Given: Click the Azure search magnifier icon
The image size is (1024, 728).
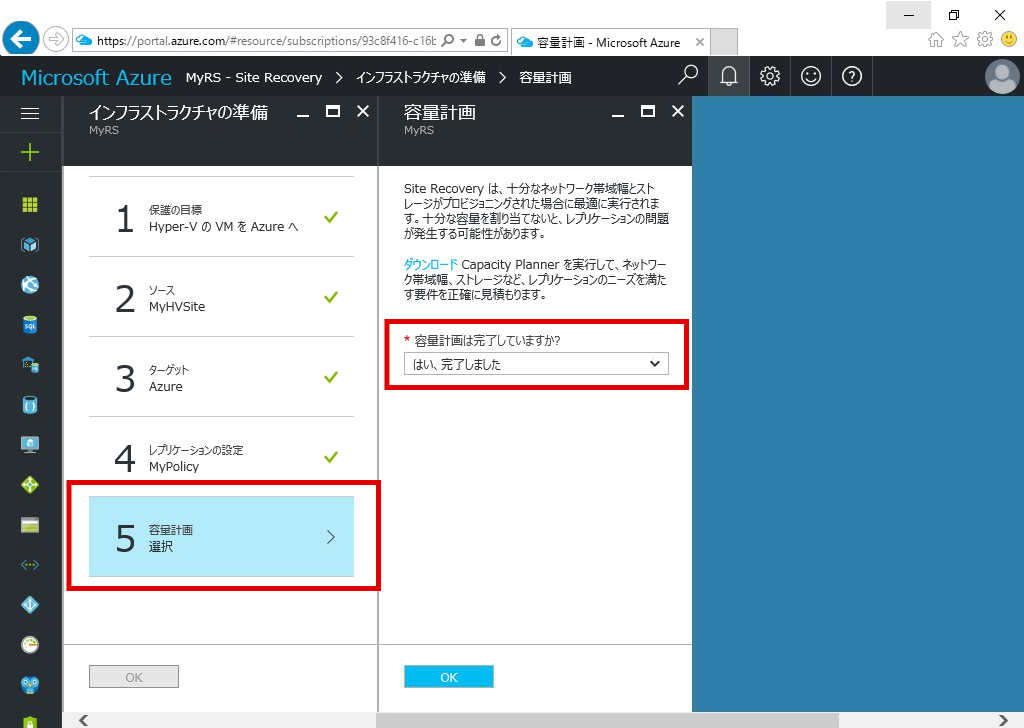Looking at the screenshot, I should pos(688,76).
